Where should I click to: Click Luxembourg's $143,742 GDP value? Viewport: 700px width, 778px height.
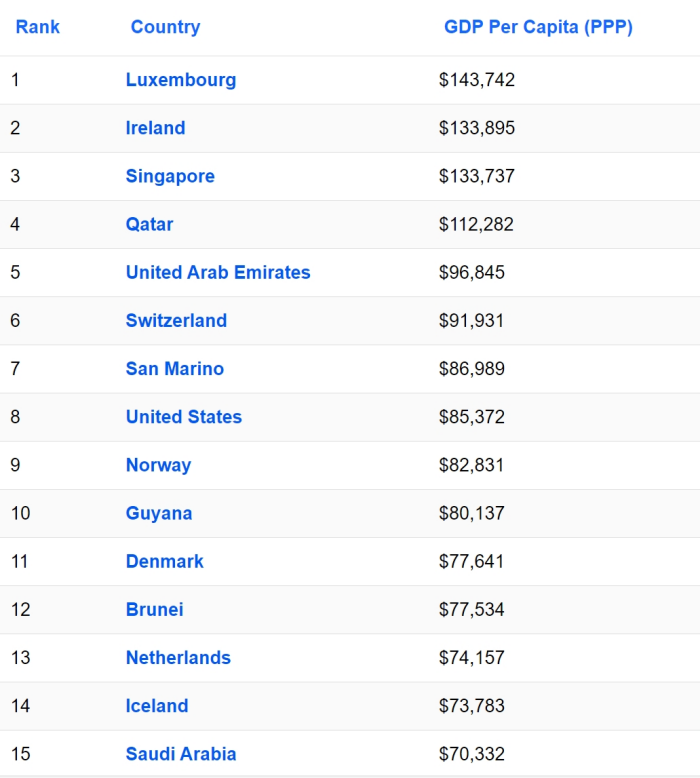pos(477,80)
